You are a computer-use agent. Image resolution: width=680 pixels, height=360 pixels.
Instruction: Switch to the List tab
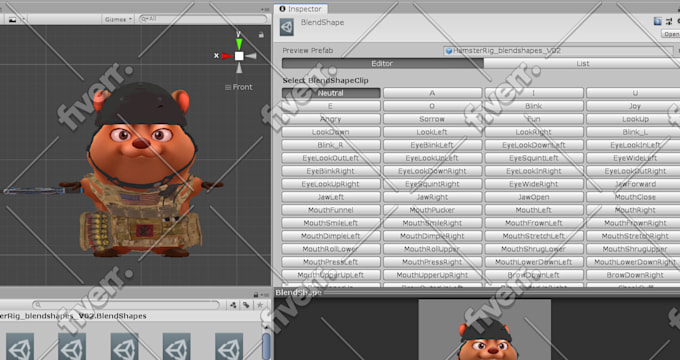pos(582,63)
